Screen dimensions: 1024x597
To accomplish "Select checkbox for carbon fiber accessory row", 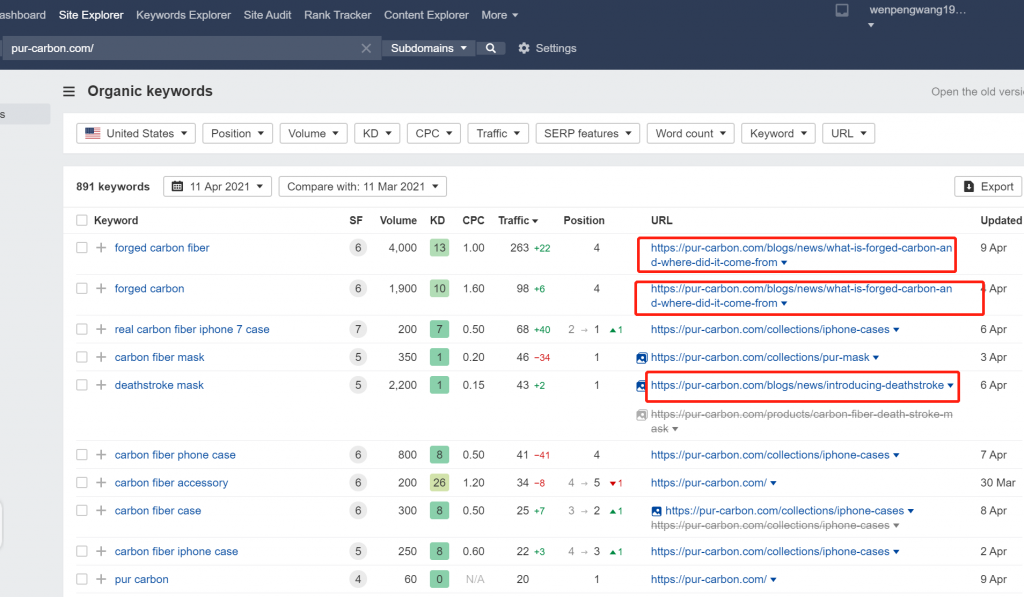I will click(x=82, y=483).
